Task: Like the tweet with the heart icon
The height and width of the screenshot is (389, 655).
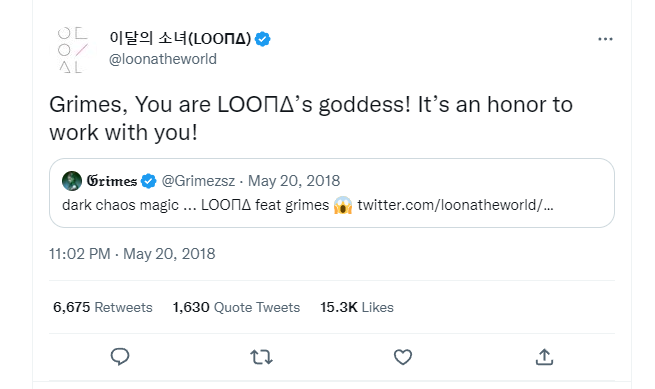Action: point(403,357)
